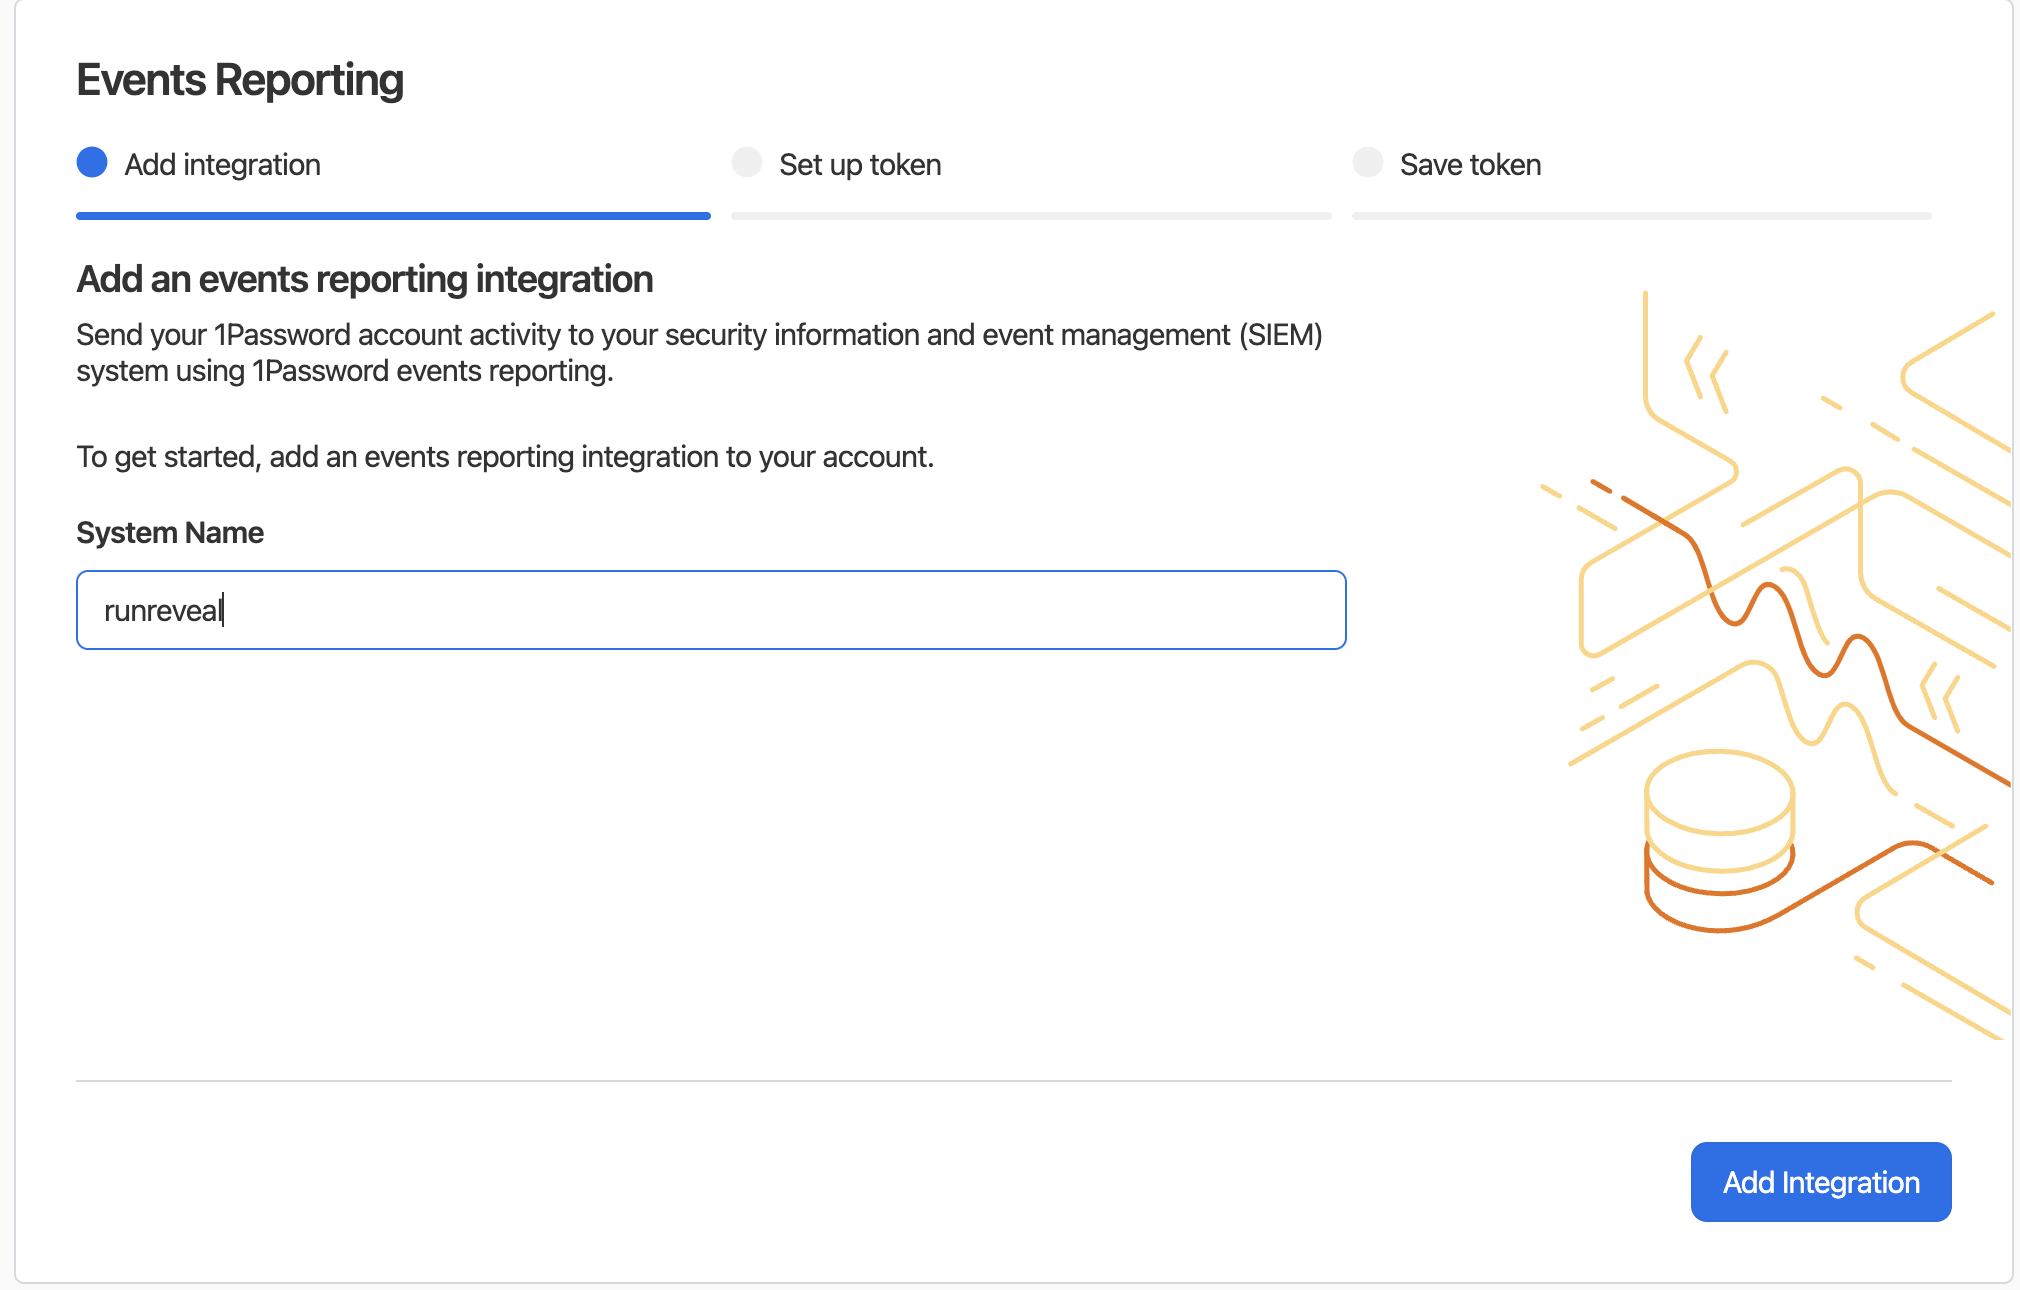Click the System Name field label

click(170, 532)
